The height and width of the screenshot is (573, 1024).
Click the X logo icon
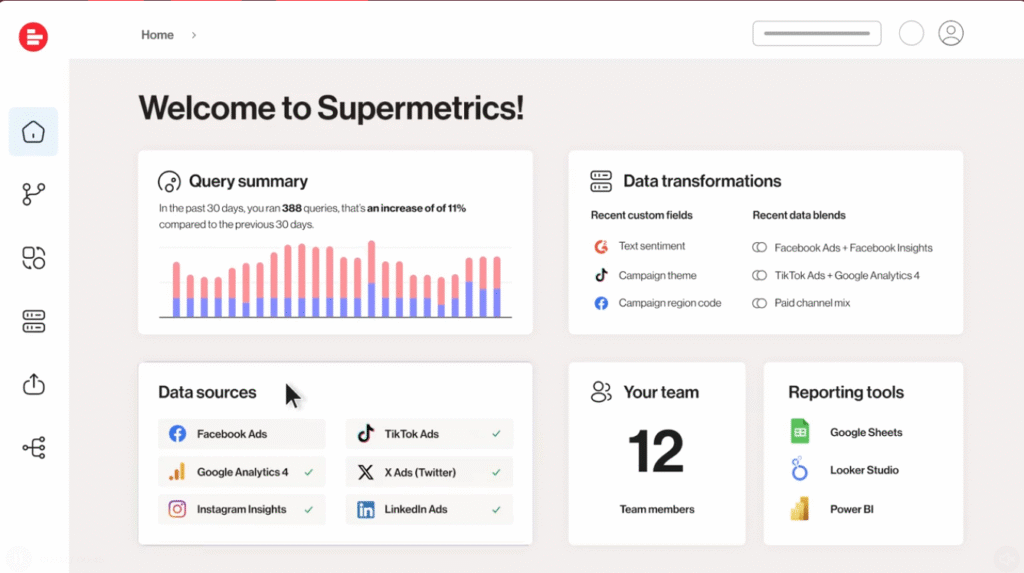tap(366, 472)
